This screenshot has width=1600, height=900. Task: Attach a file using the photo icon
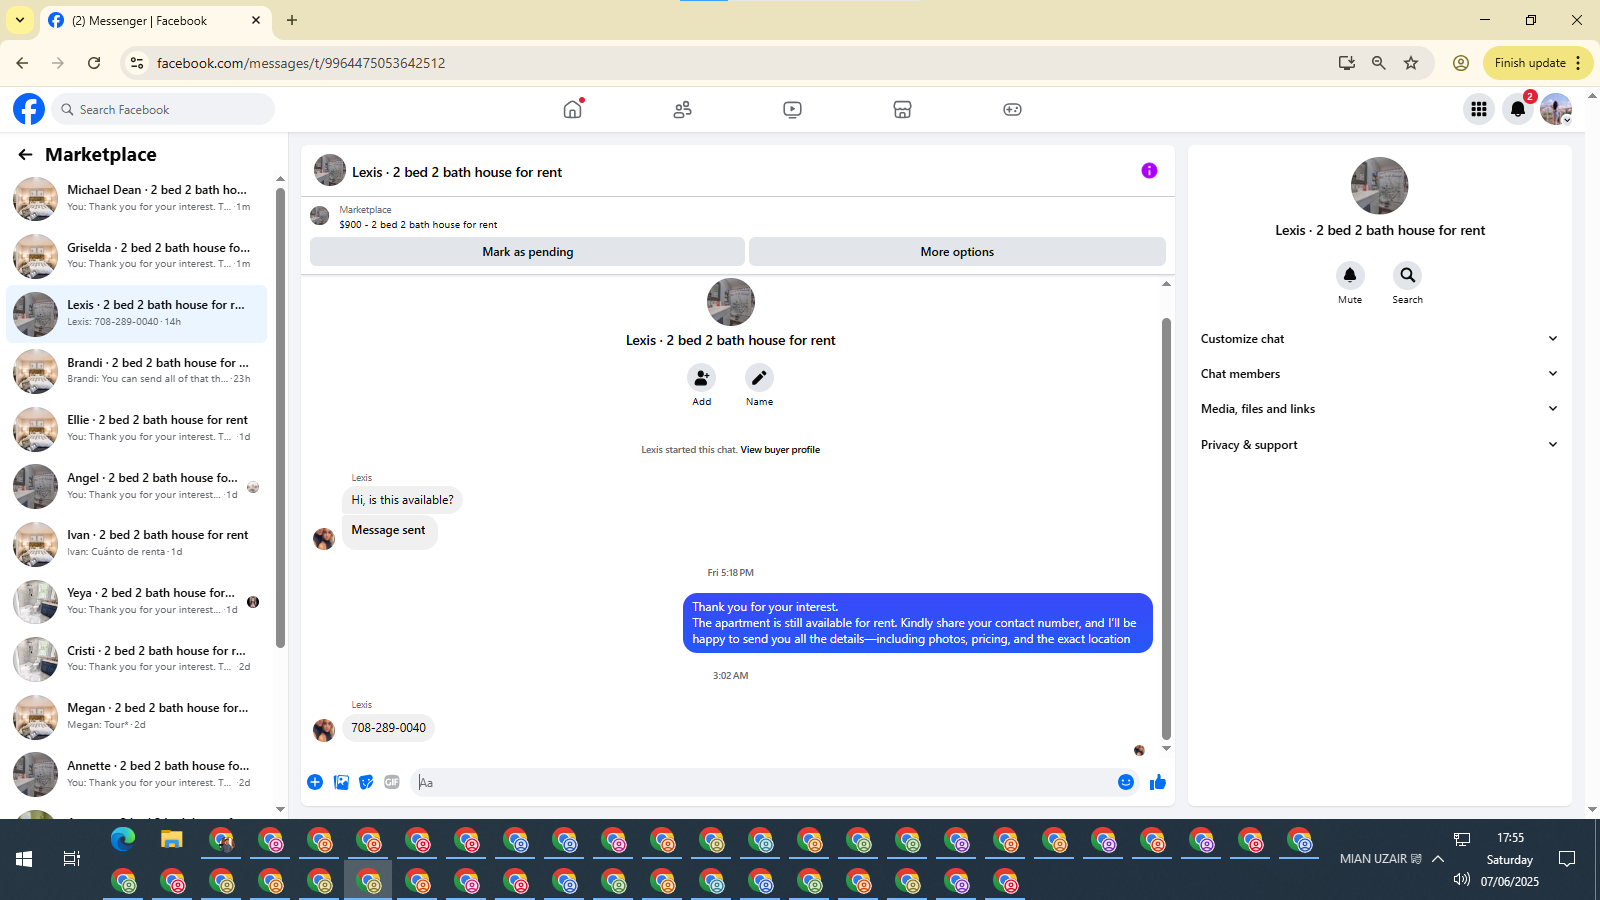click(x=341, y=782)
